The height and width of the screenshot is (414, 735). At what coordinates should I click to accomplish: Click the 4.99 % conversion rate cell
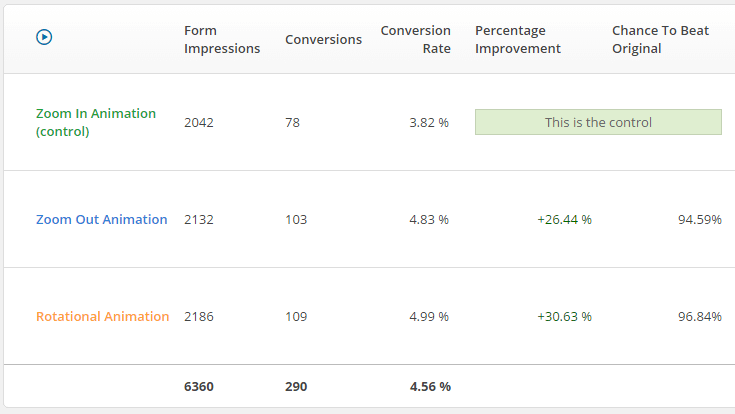tap(429, 316)
